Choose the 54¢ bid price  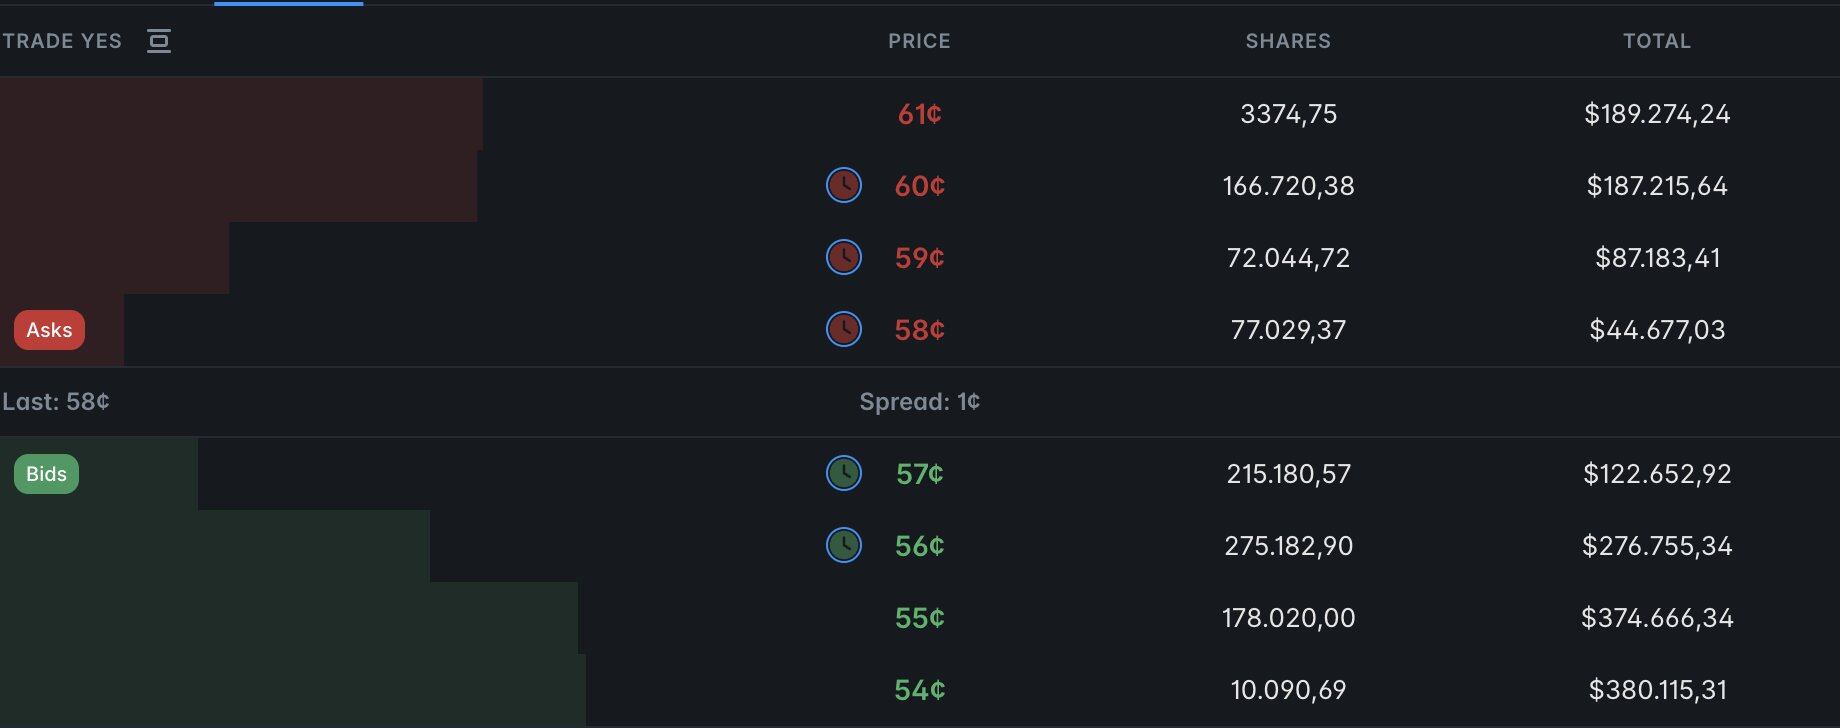click(919, 690)
